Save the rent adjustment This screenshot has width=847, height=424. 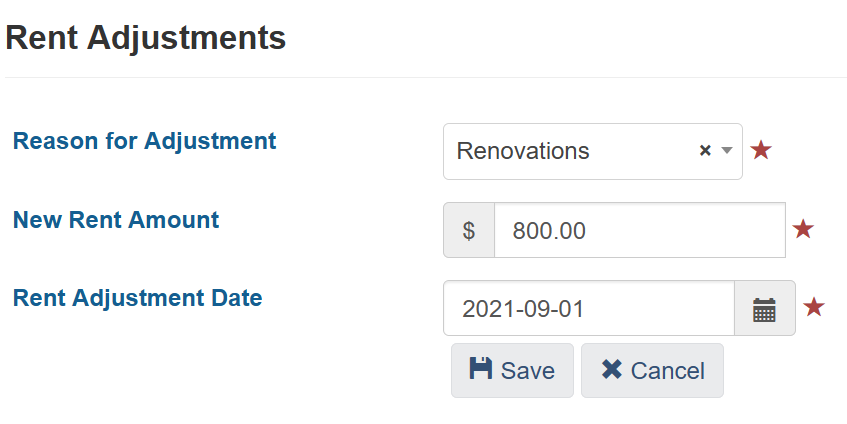point(512,371)
